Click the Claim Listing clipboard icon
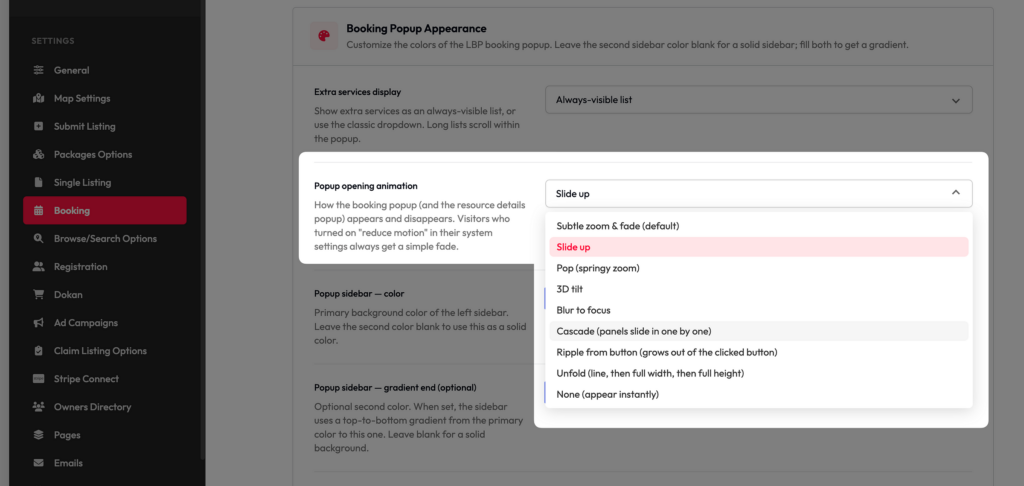The height and width of the screenshot is (486, 1024). pyautogui.click(x=39, y=351)
